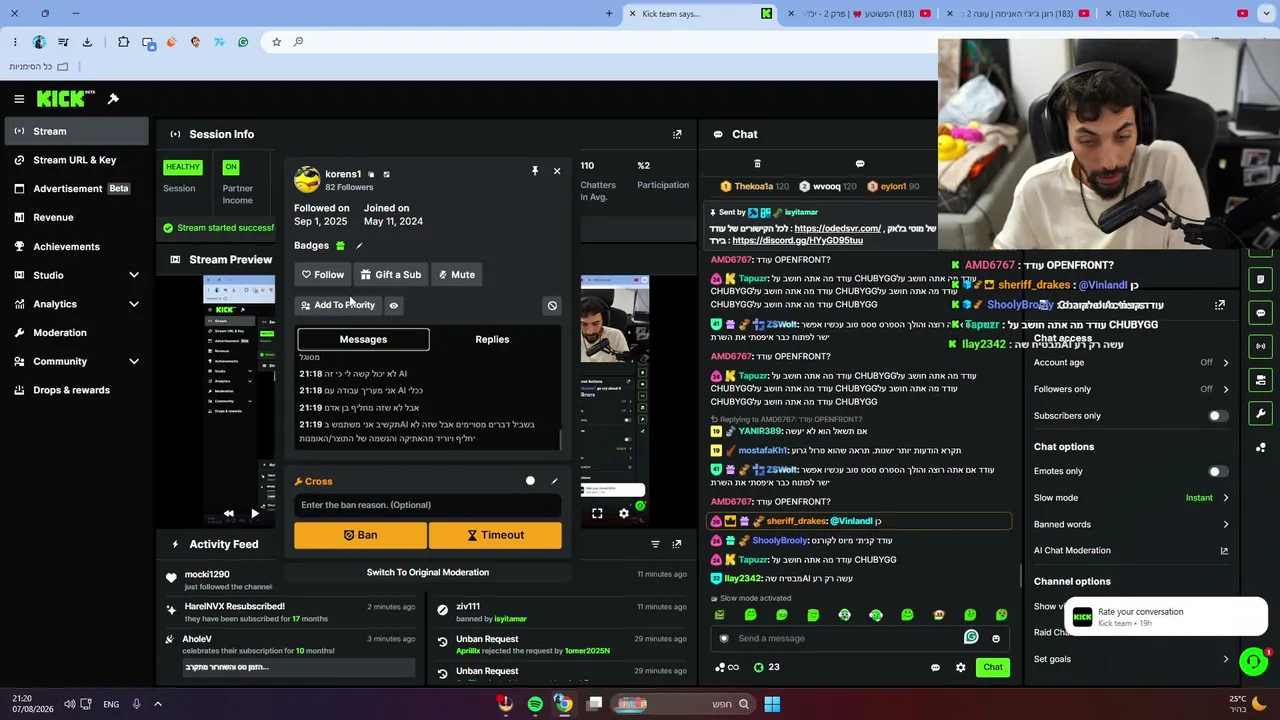
Task: Enter fullscreen on the Stream Preview
Action: 597,513
